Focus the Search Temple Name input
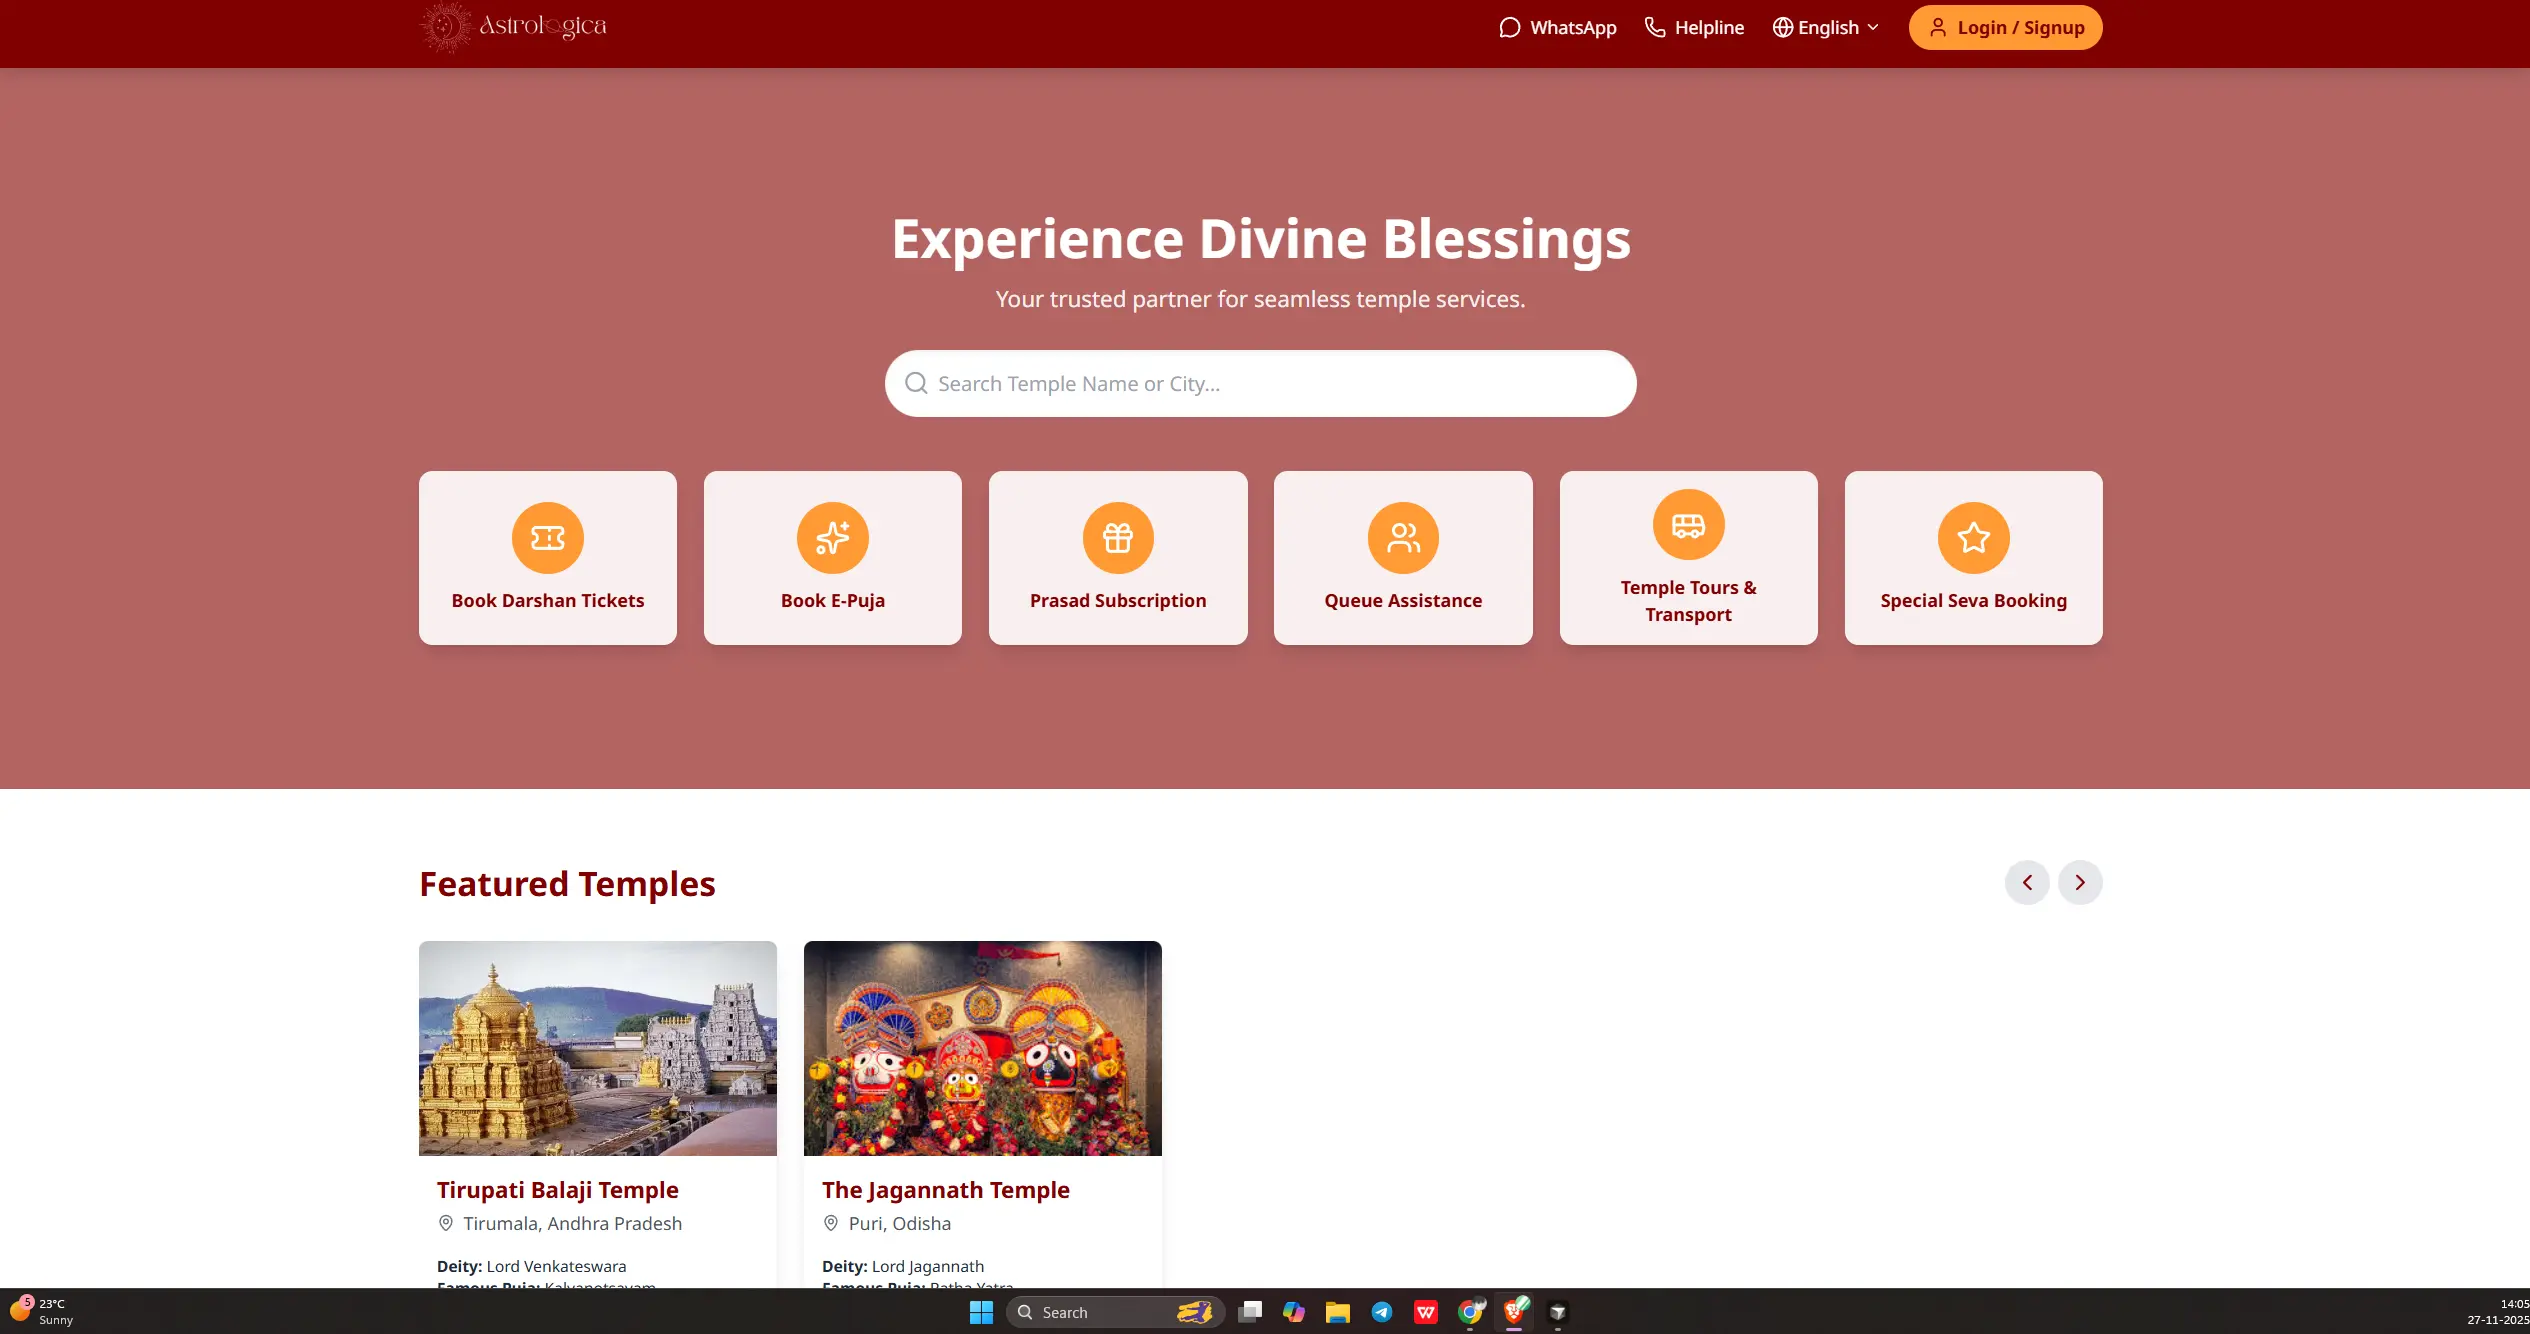The width and height of the screenshot is (2530, 1334). click(1260, 384)
